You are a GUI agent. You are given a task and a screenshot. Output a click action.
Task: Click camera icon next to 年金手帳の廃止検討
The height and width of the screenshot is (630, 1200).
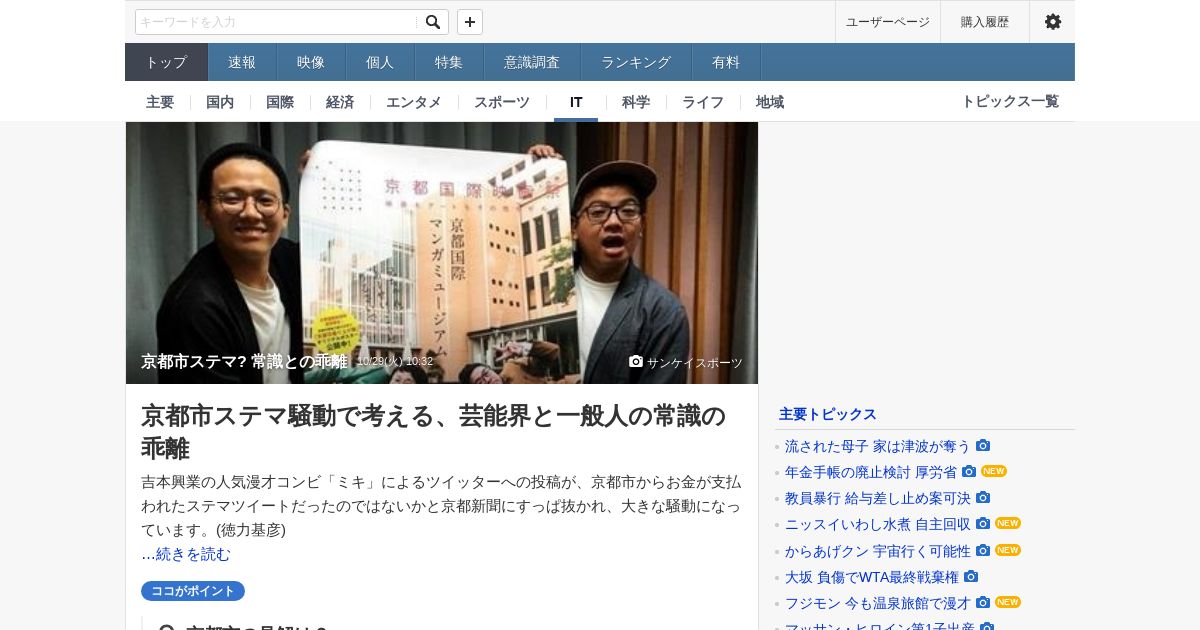click(x=969, y=471)
